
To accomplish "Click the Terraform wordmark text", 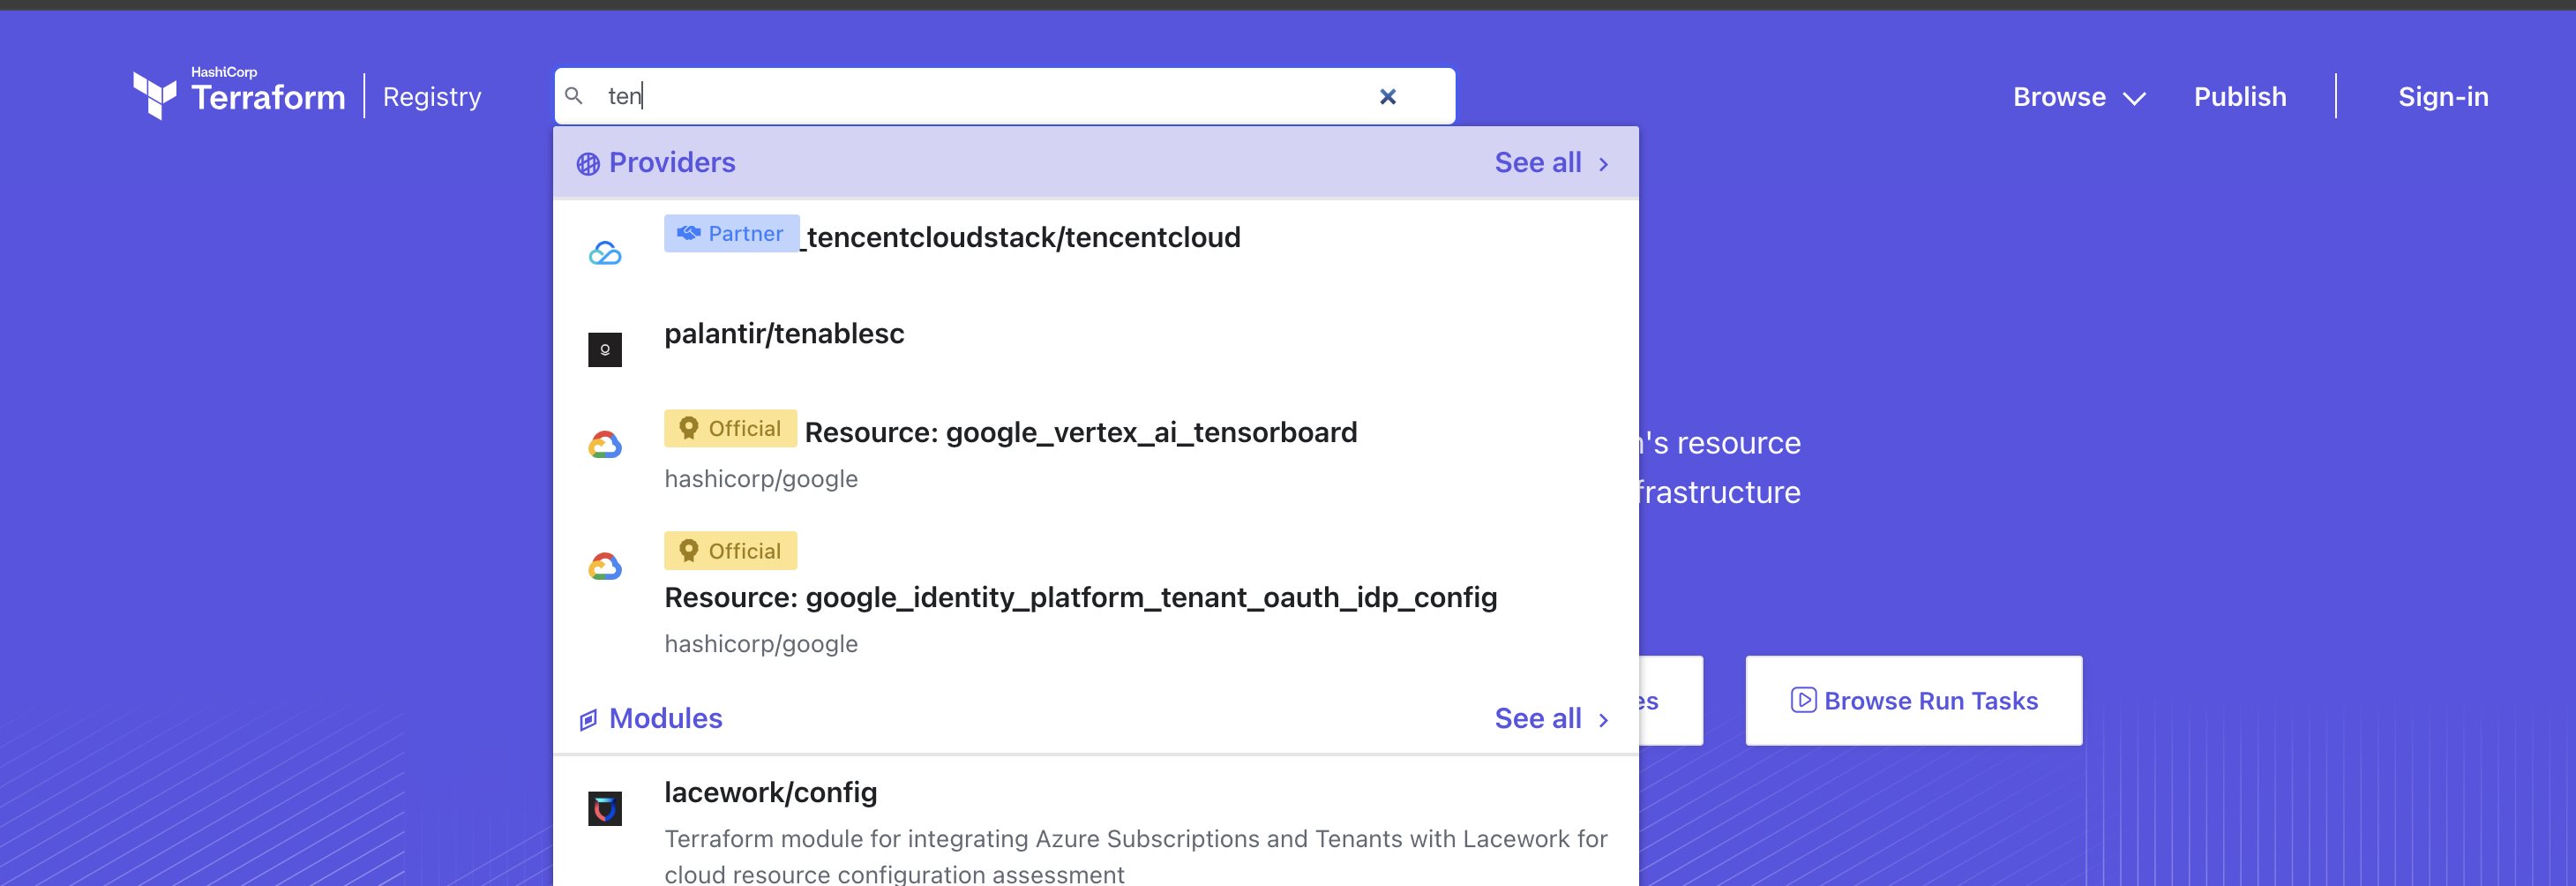I will coord(268,98).
